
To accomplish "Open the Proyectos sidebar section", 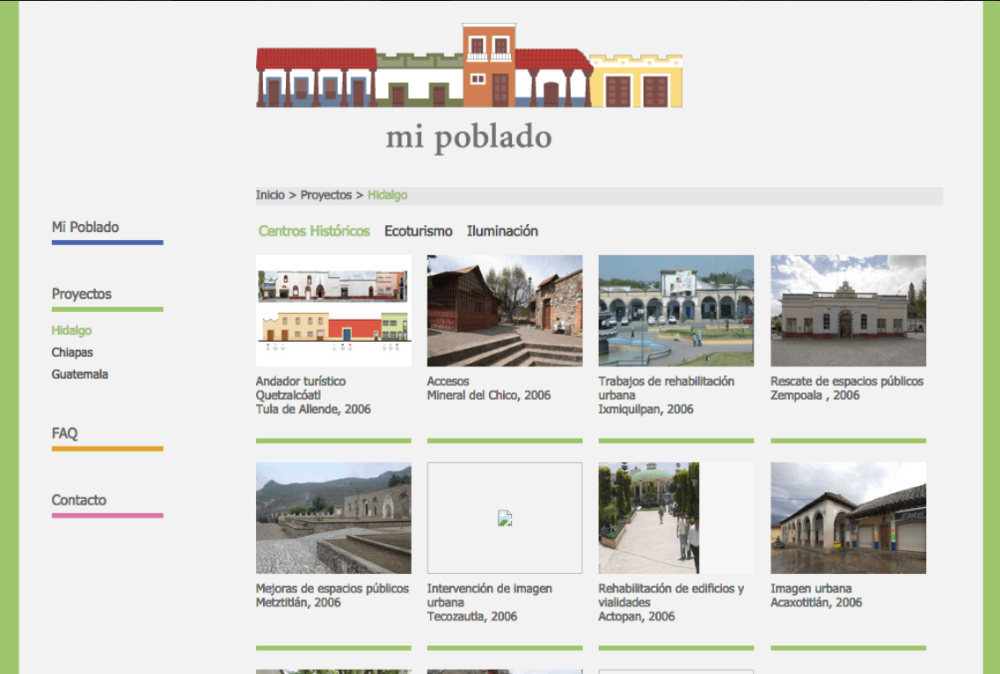I will click(x=82, y=294).
